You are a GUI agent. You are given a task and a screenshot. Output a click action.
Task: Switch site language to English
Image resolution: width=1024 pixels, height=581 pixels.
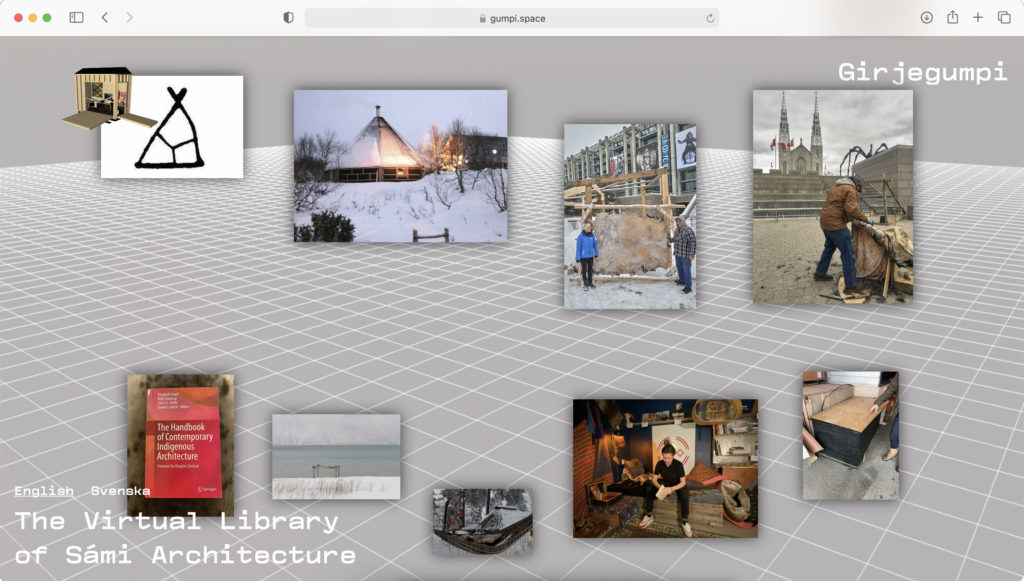(44, 491)
